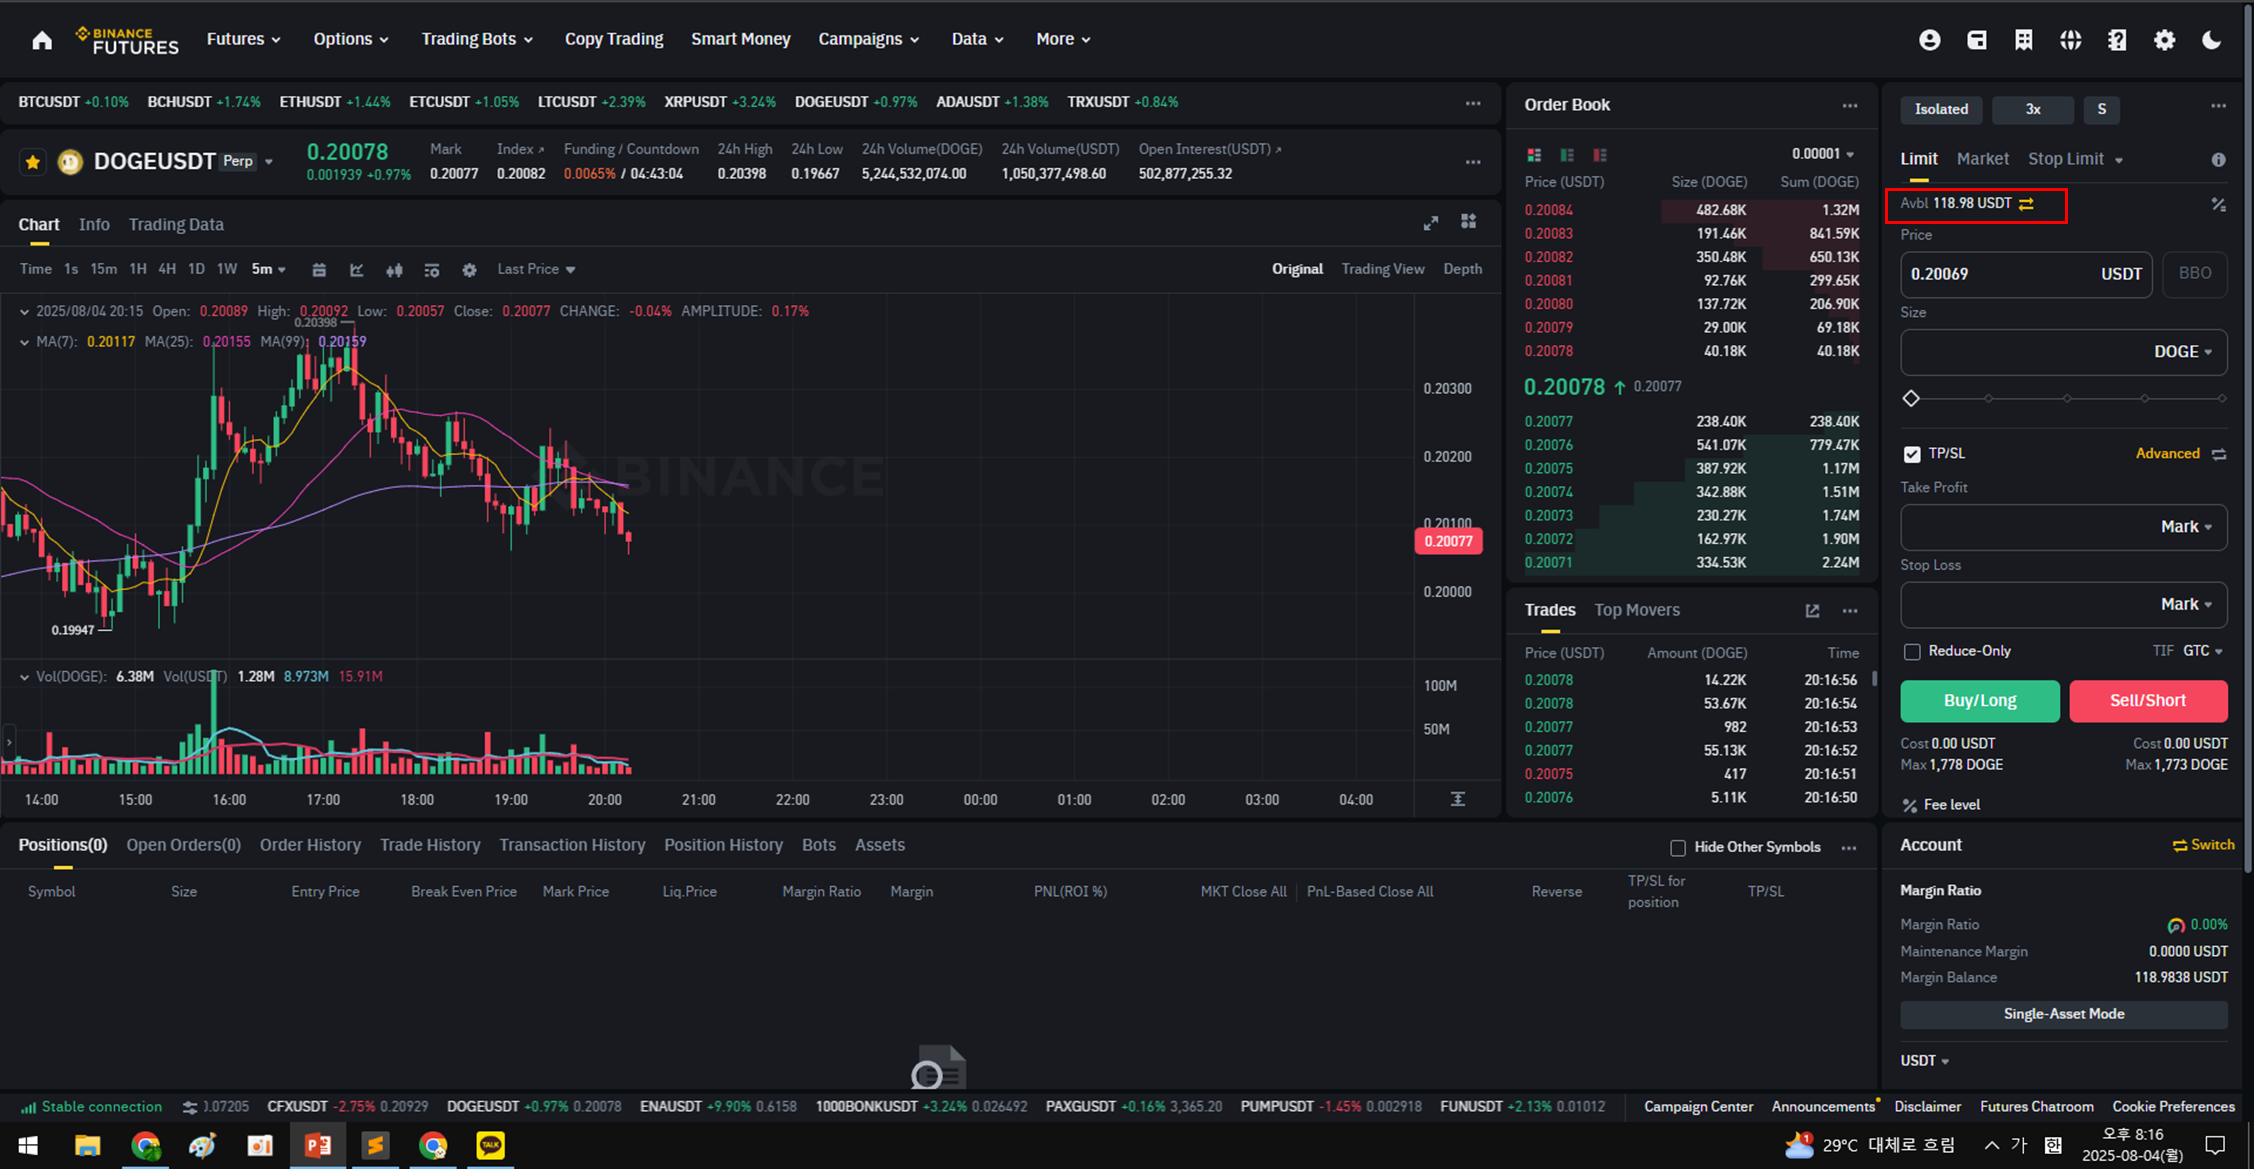Click the order size slider handle
The height and width of the screenshot is (1169, 2254).
point(1911,398)
